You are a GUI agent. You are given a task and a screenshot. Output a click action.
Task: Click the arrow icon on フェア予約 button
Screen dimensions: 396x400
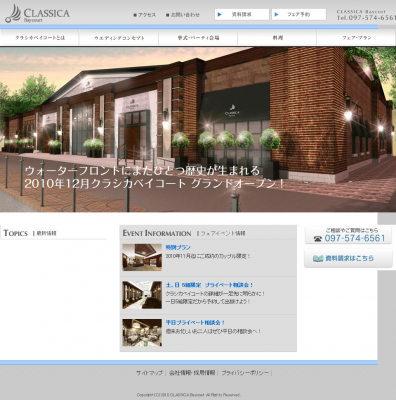276,14
